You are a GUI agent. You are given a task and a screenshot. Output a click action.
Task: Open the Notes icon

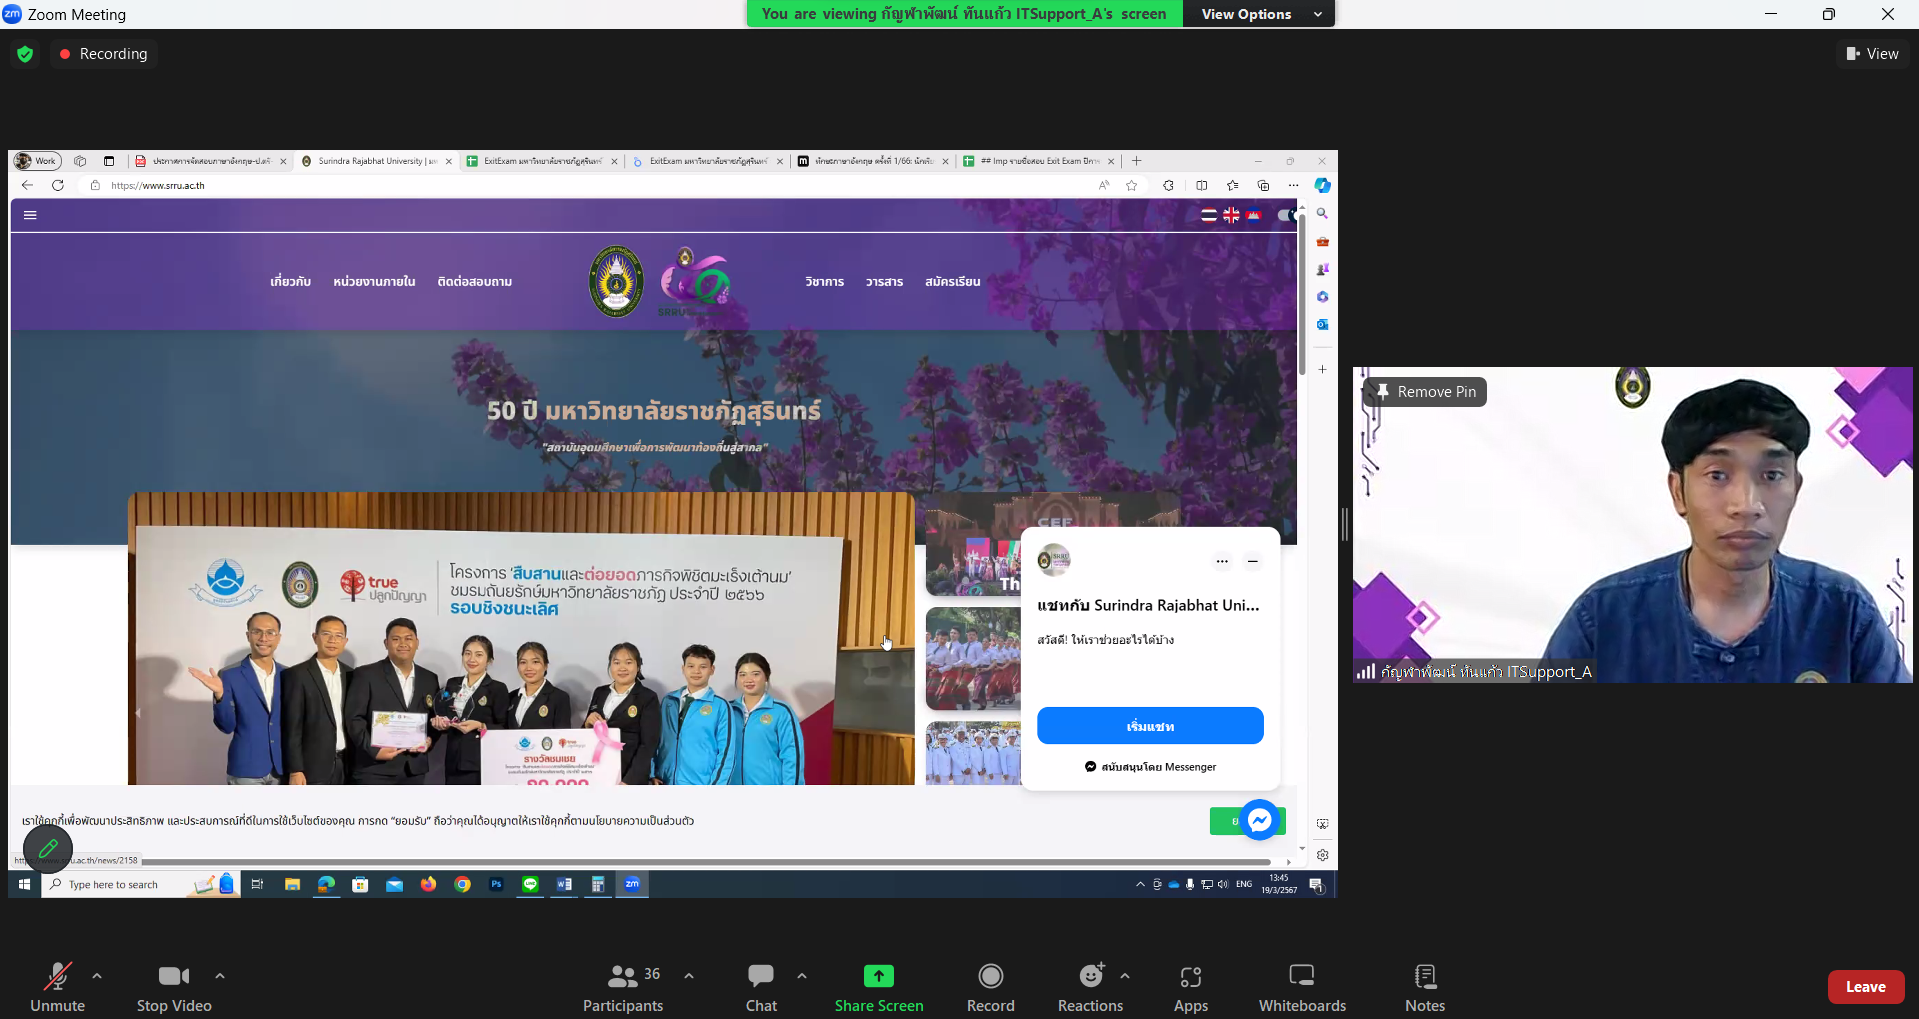[1425, 976]
